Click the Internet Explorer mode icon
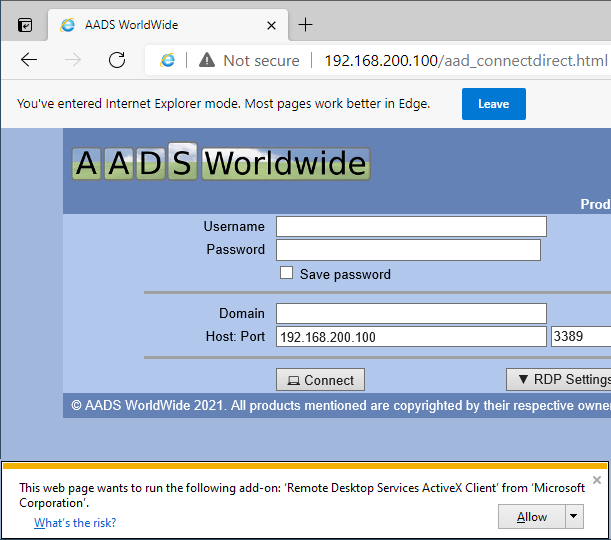This screenshot has height=540, width=611. pos(168,60)
